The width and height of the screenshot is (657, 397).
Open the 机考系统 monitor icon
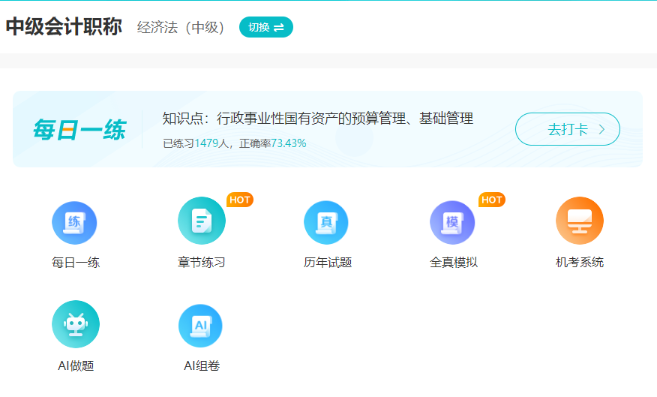[x=579, y=221]
